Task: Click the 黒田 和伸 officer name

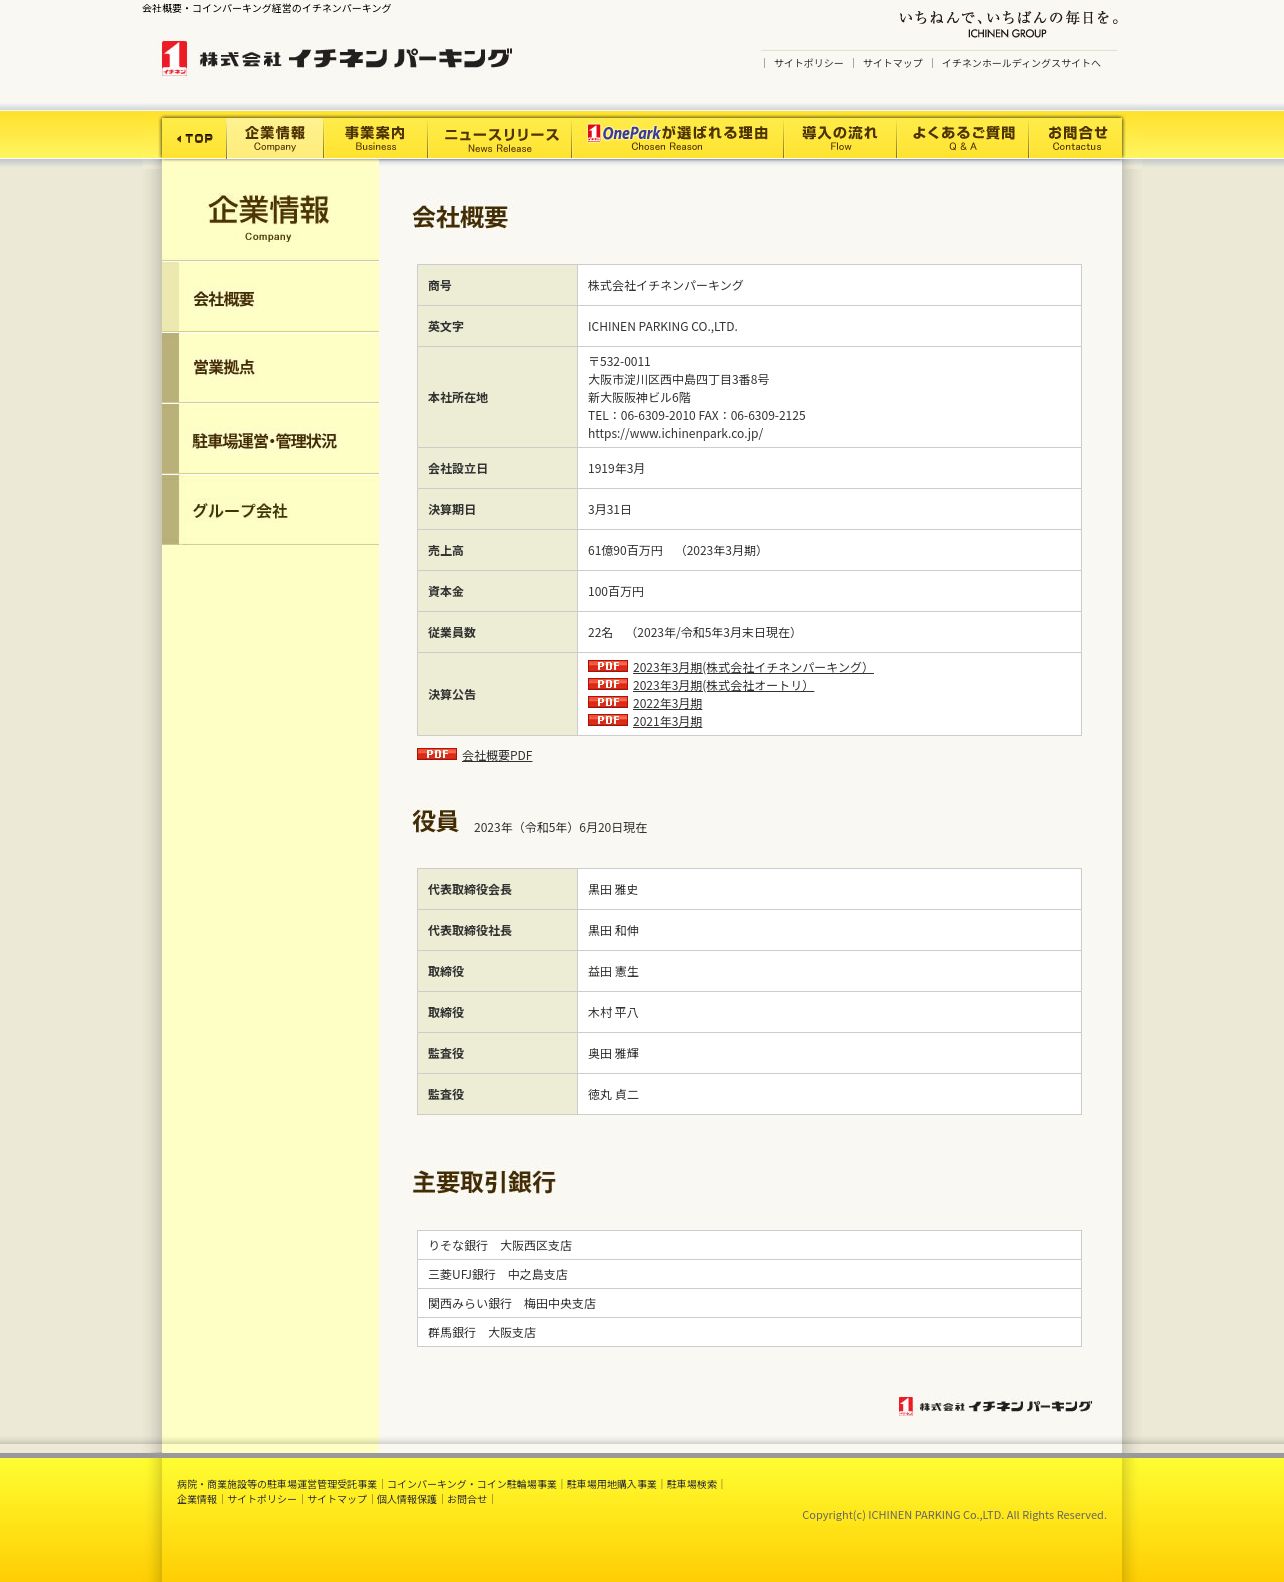Action: (x=613, y=930)
